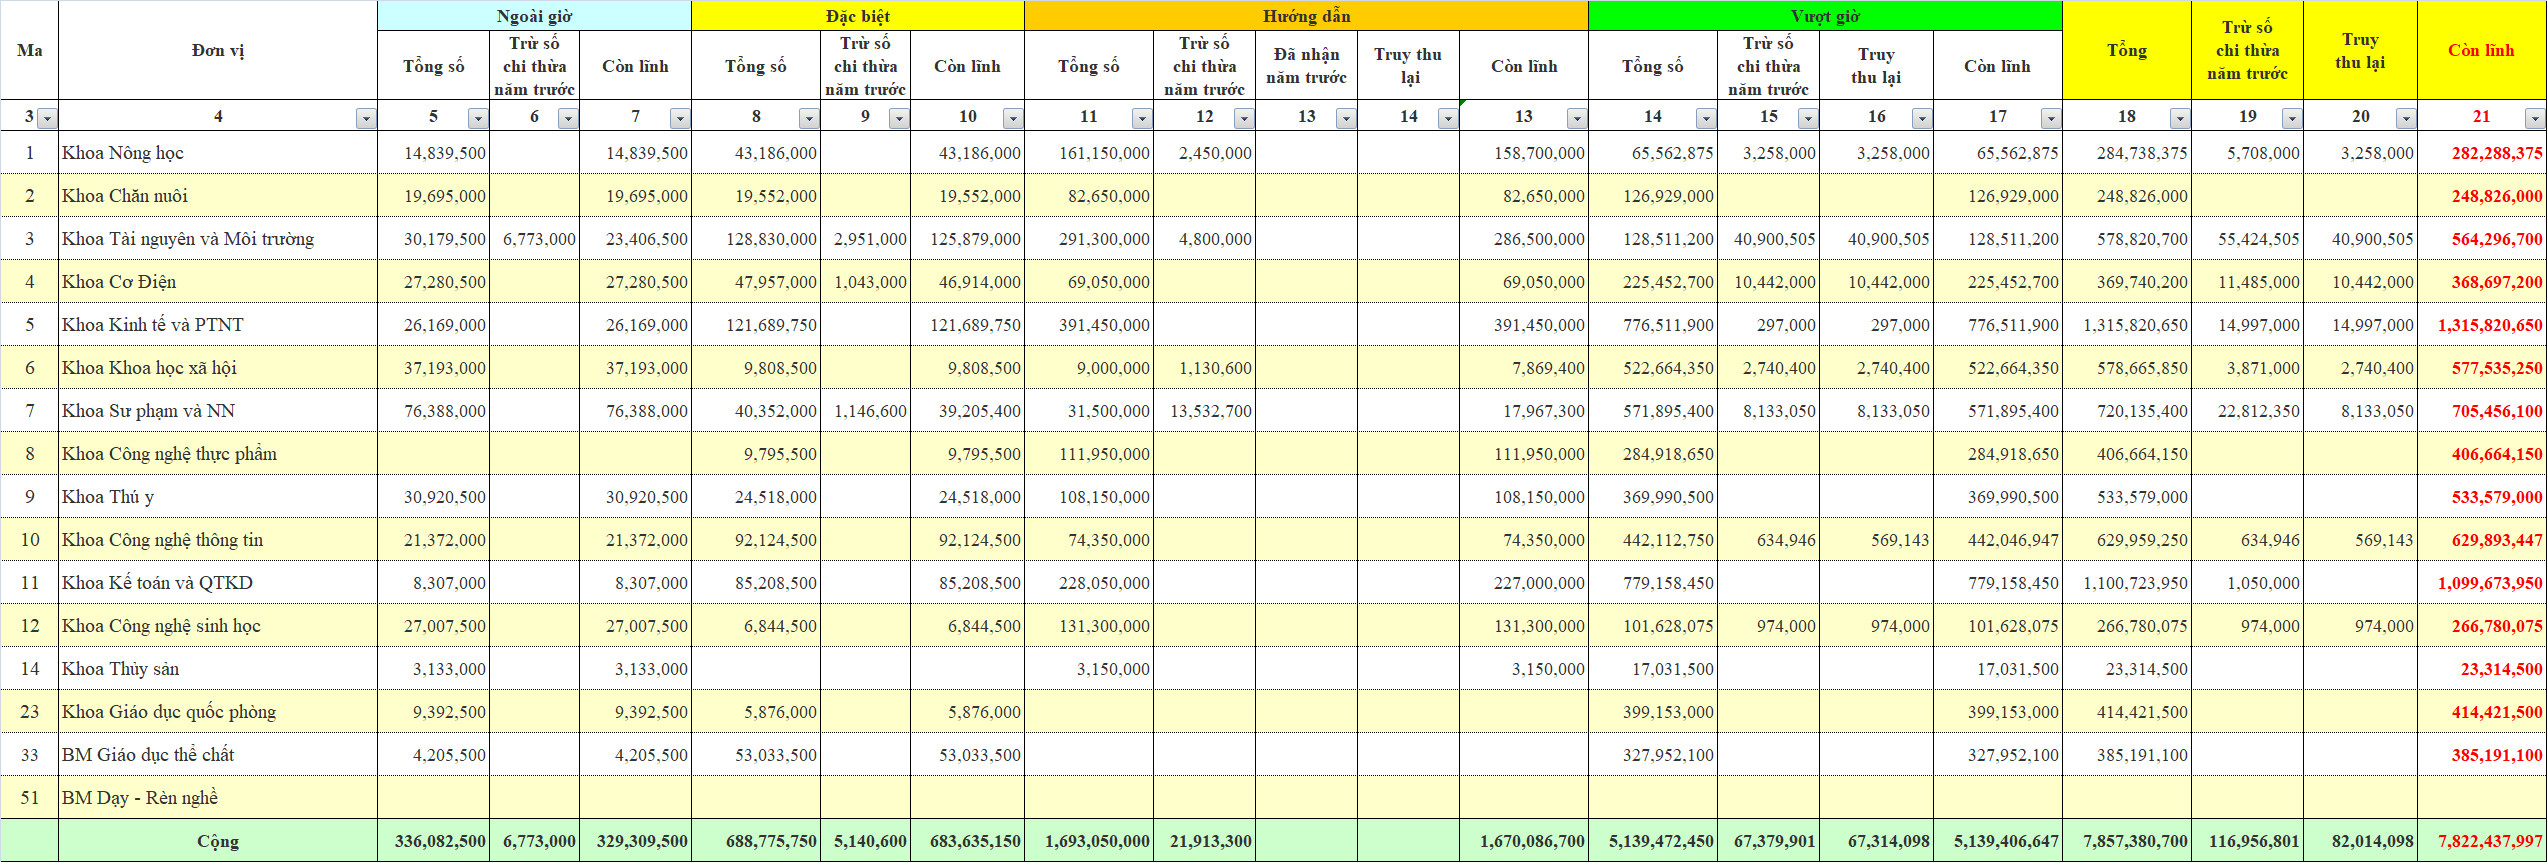Select the "Khoa Thủy sản" cell

click(x=218, y=669)
